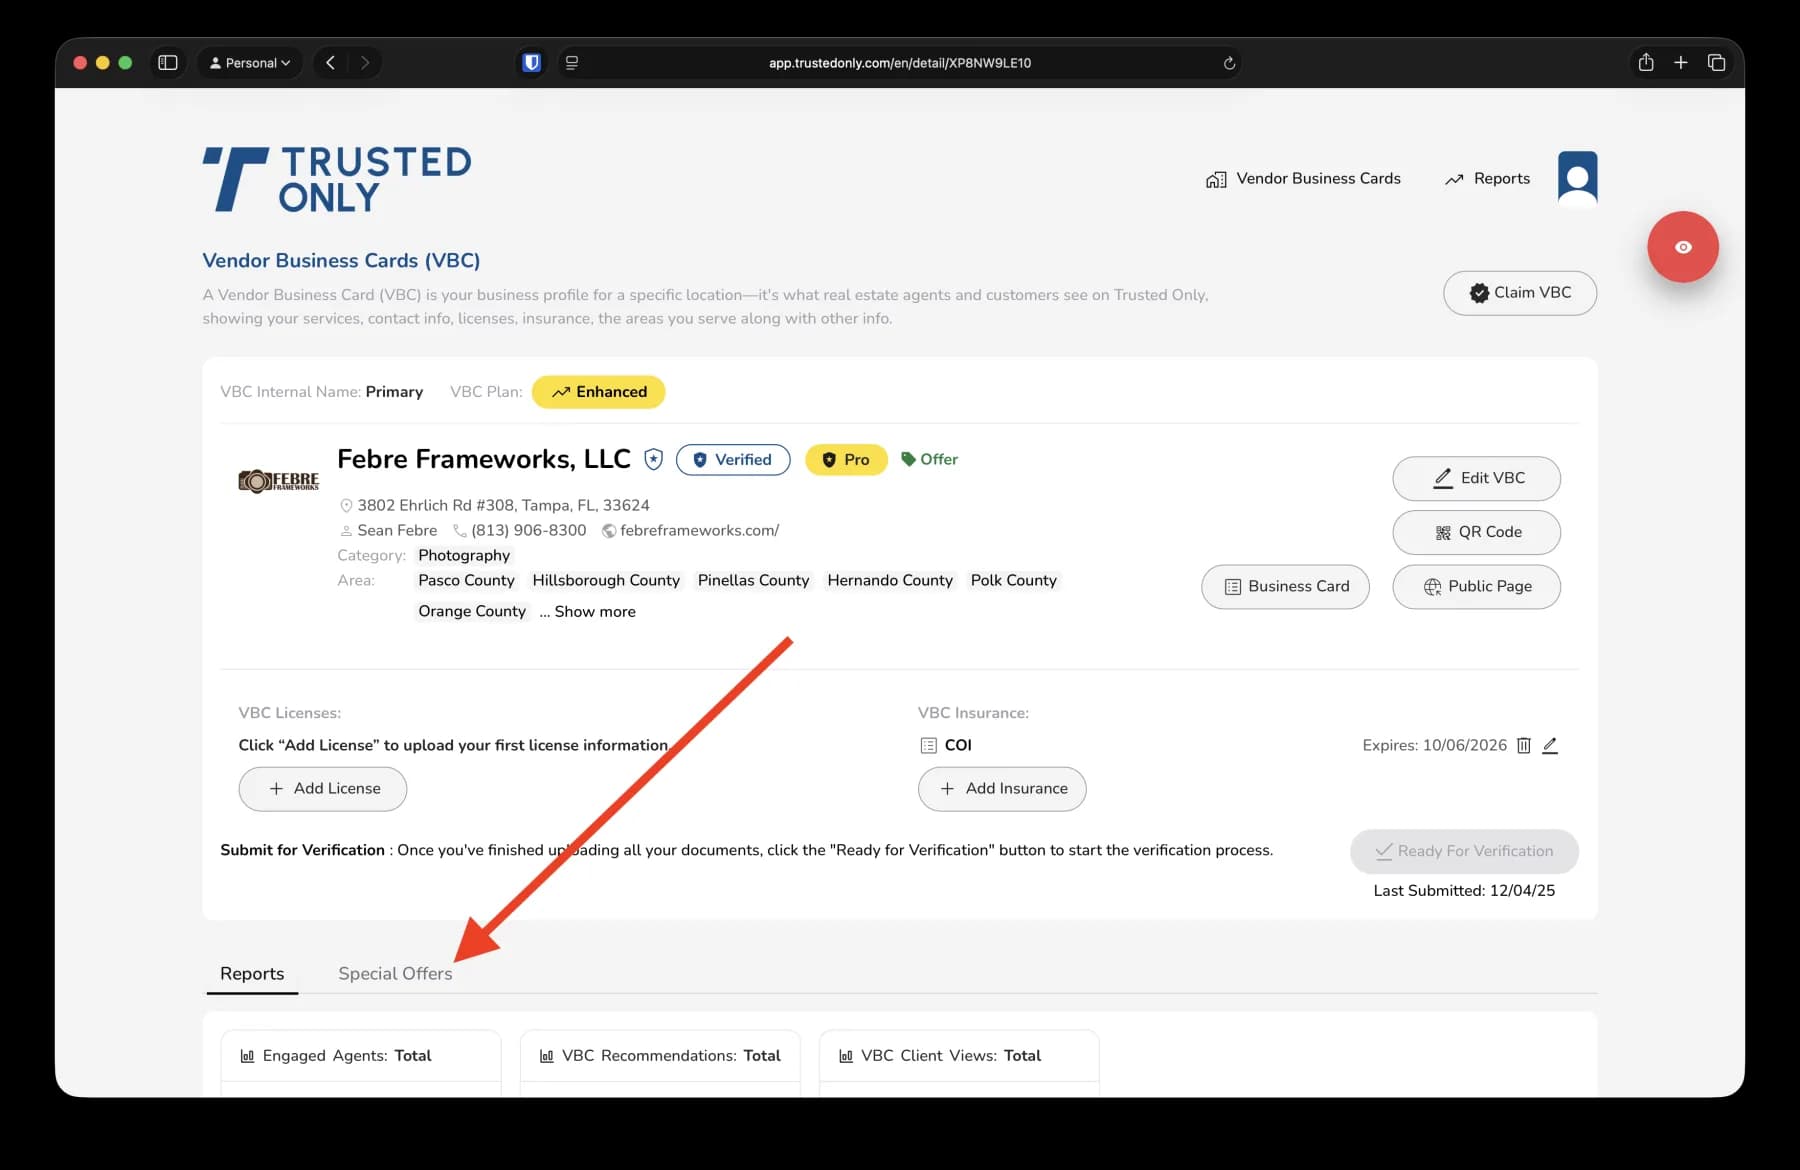Viewport: 1800px width, 1170px height.
Task: Open the COI insurance document
Action: [x=958, y=746]
